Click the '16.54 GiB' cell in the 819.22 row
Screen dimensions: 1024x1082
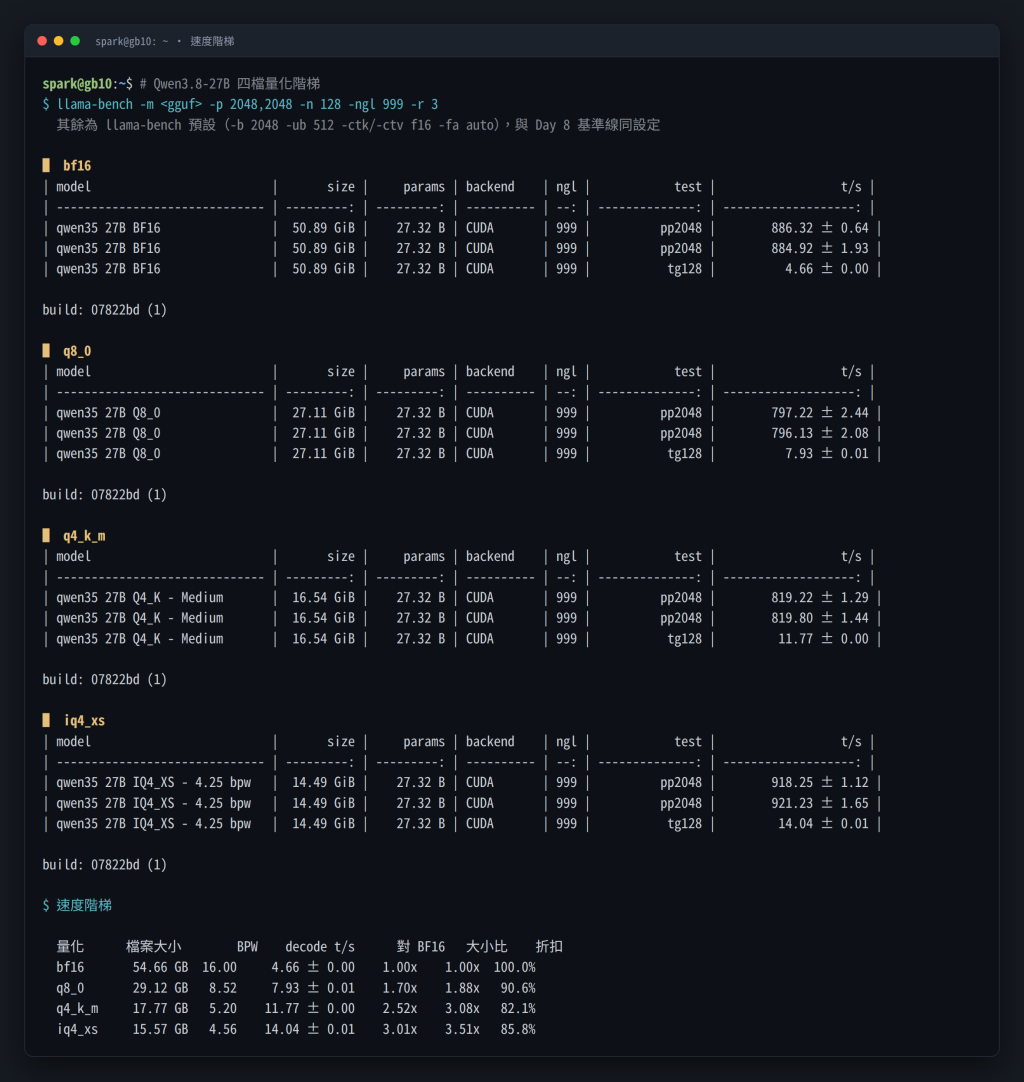coord(323,598)
